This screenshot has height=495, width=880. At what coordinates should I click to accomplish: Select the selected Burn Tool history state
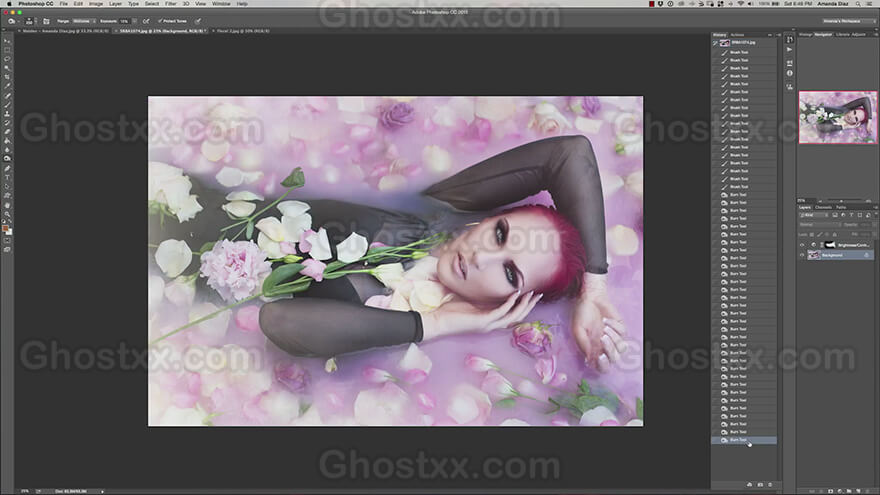(744, 440)
